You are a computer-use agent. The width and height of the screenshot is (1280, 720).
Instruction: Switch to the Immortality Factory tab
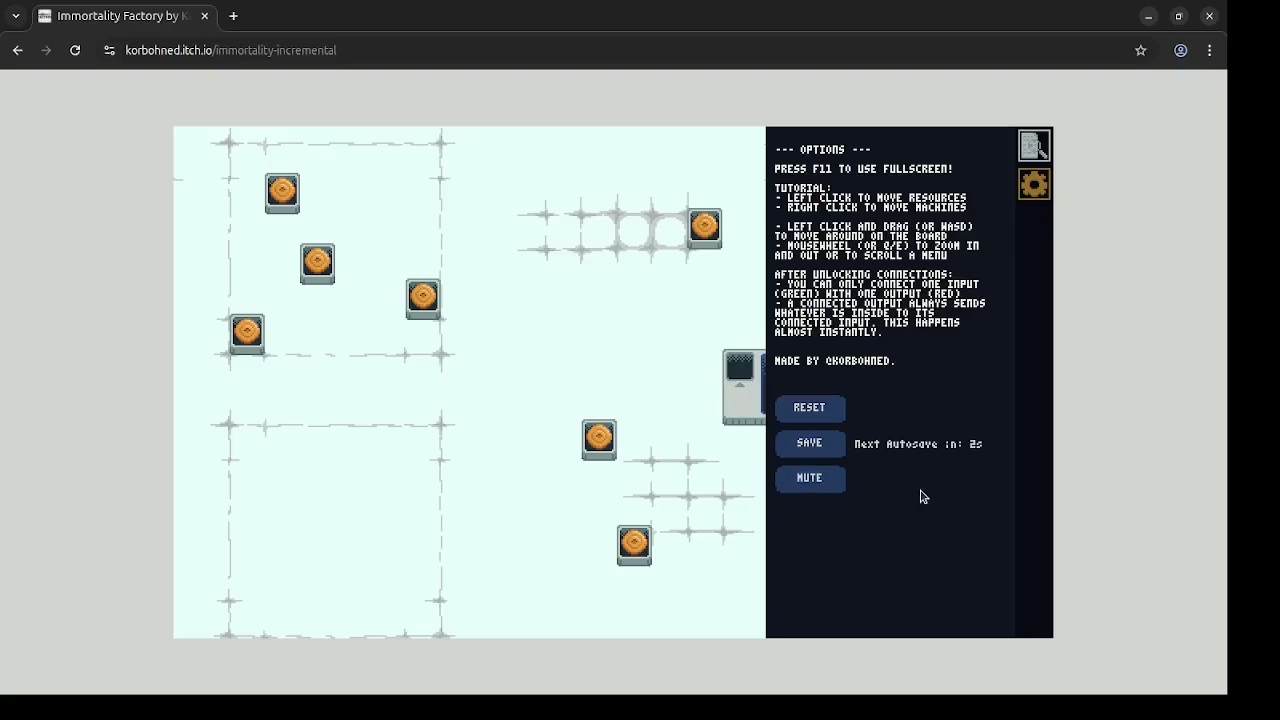(x=120, y=16)
